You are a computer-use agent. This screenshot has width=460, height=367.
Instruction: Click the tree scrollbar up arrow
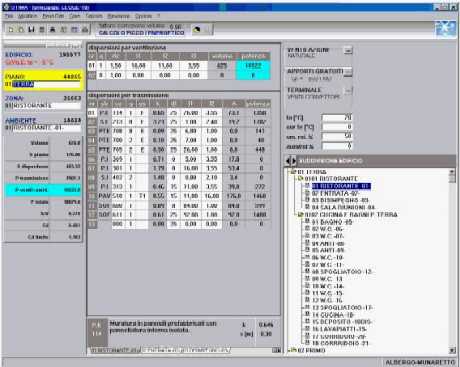(x=452, y=172)
